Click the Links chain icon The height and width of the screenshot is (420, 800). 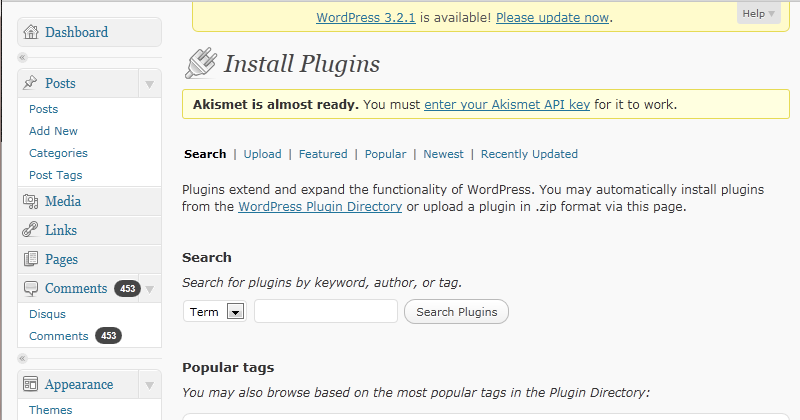pos(30,231)
